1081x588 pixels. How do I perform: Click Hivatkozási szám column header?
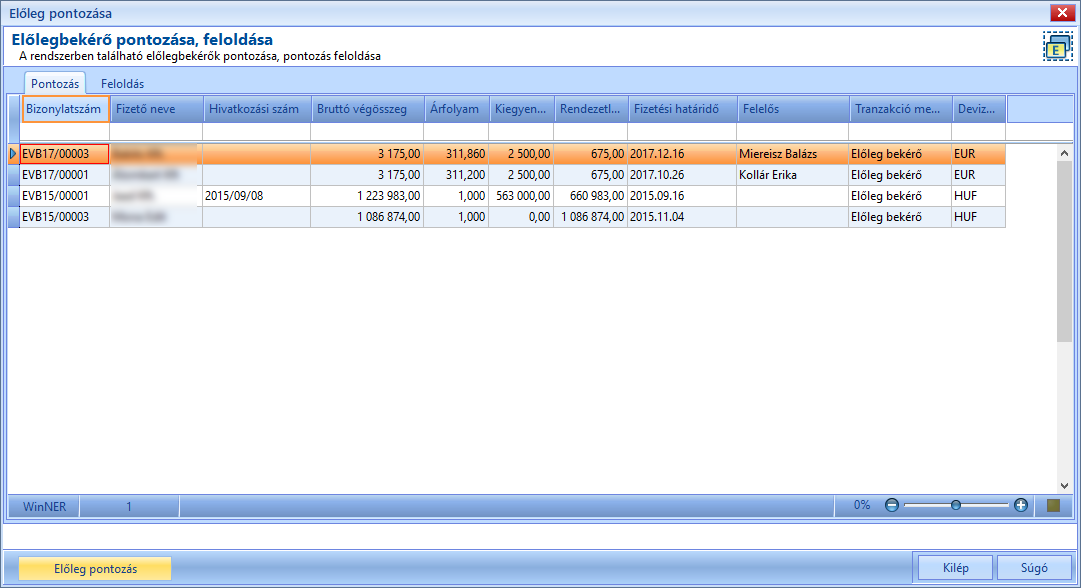click(257, 109)
